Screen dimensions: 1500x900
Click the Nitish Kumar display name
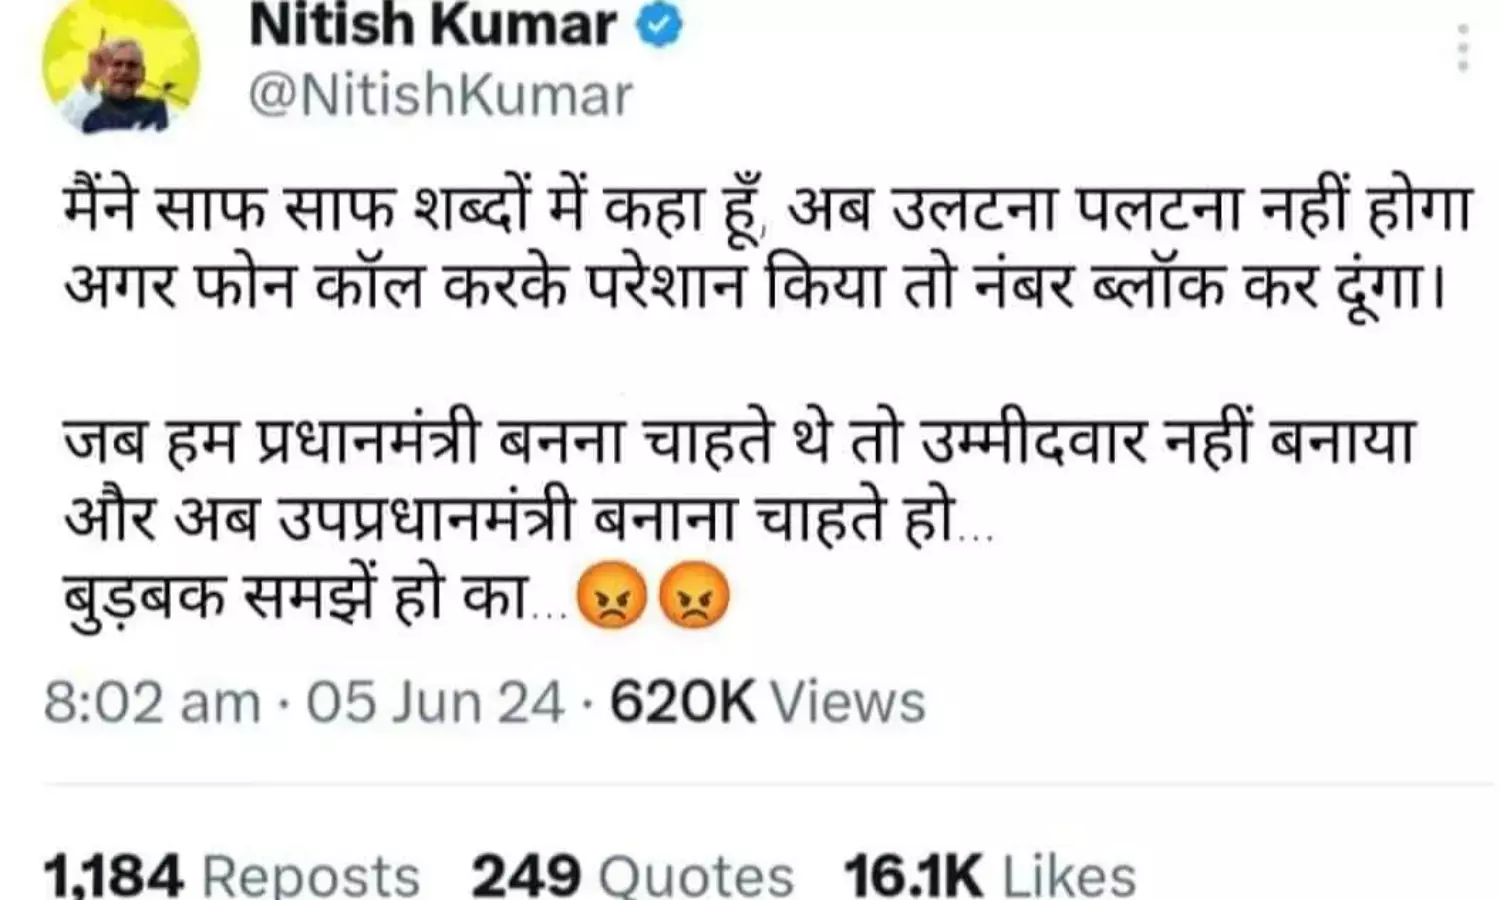pos(432,25)
